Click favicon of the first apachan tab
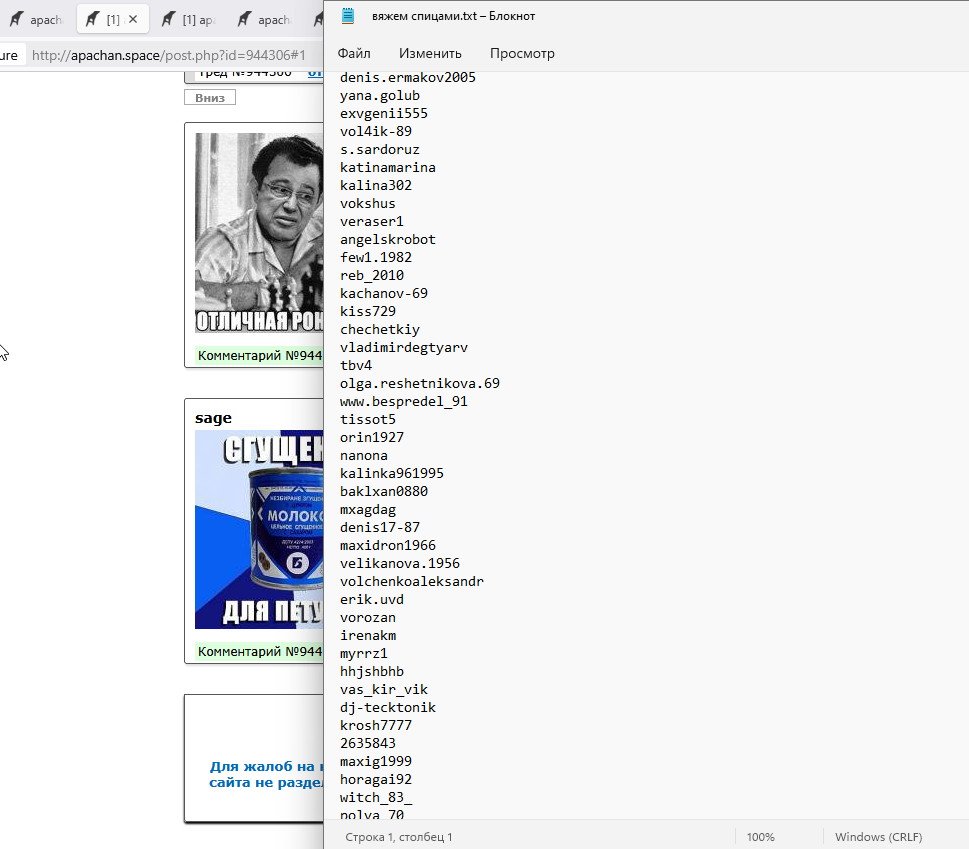969x849 pixels. 16,20
